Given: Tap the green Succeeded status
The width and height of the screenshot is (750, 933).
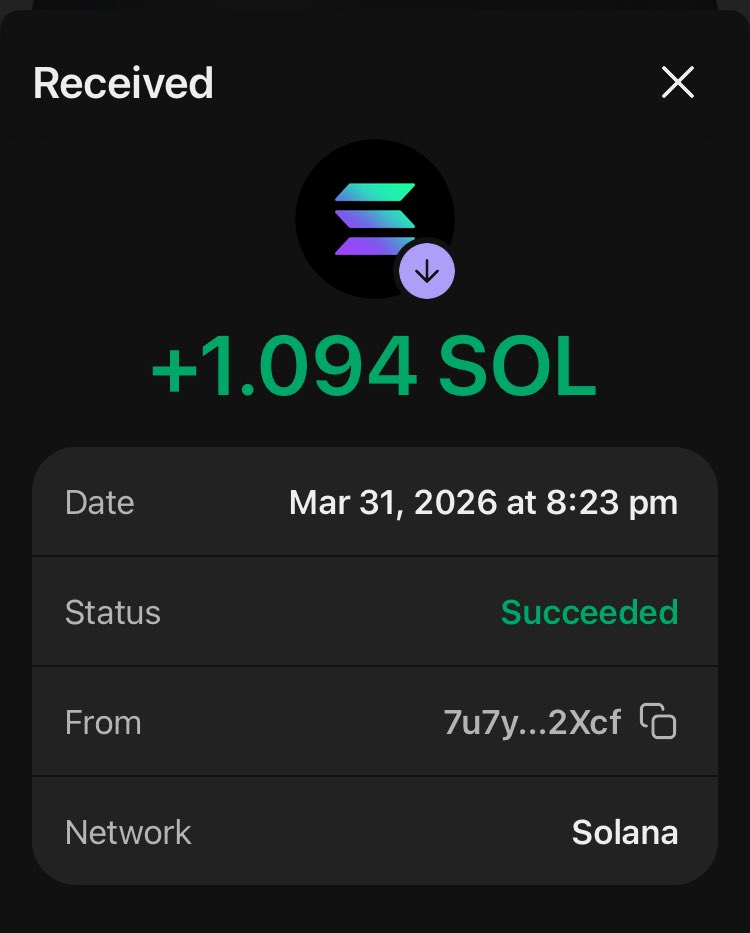Looking at the screenshot, I should click(x=589, y=612).
